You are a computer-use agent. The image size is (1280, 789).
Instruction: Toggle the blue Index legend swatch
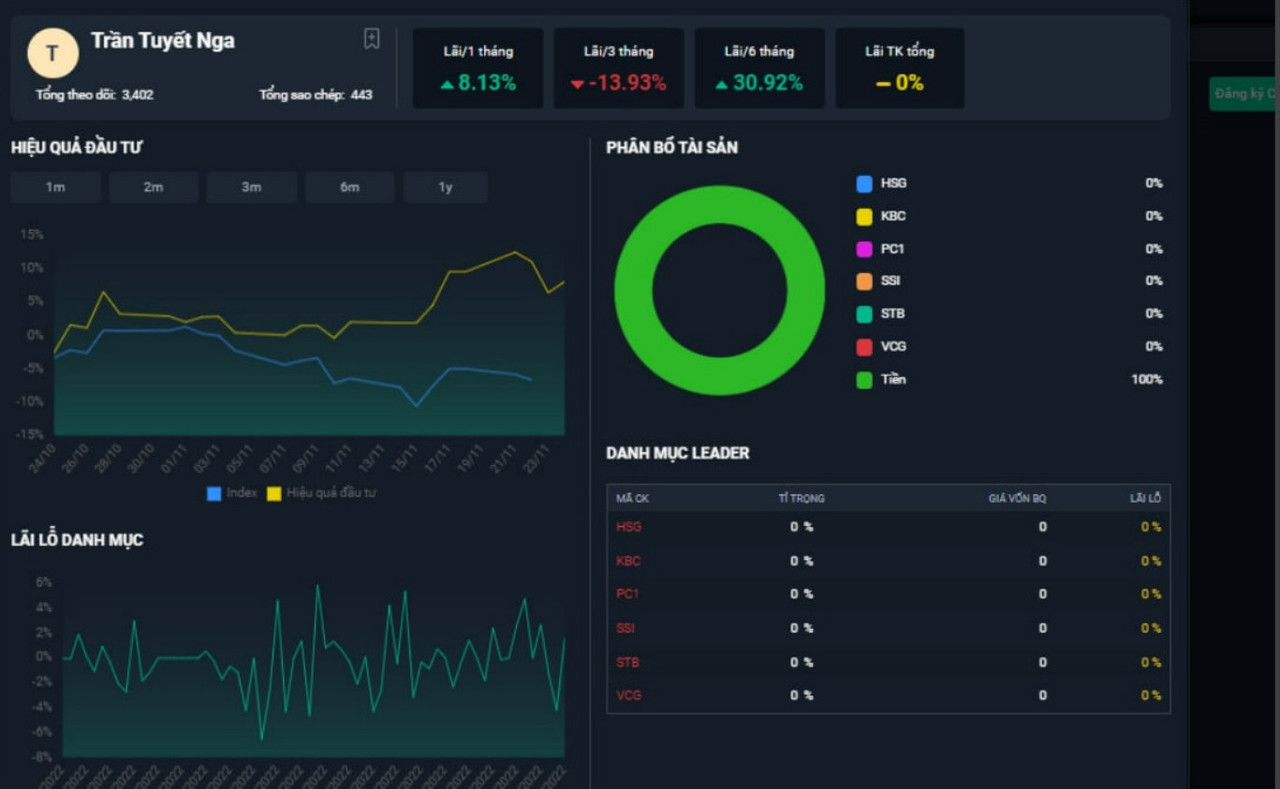pyautogui.click(x=214, y=493)
